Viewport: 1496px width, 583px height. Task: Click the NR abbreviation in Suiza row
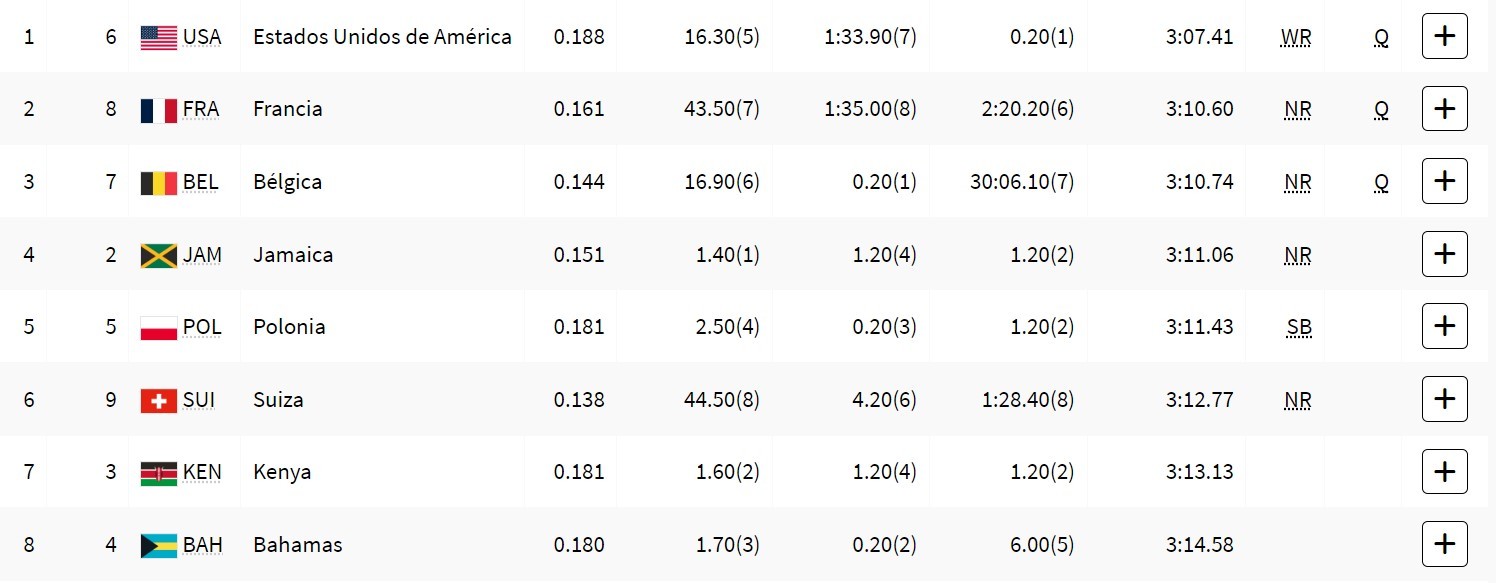click(x=1298, y=401)
